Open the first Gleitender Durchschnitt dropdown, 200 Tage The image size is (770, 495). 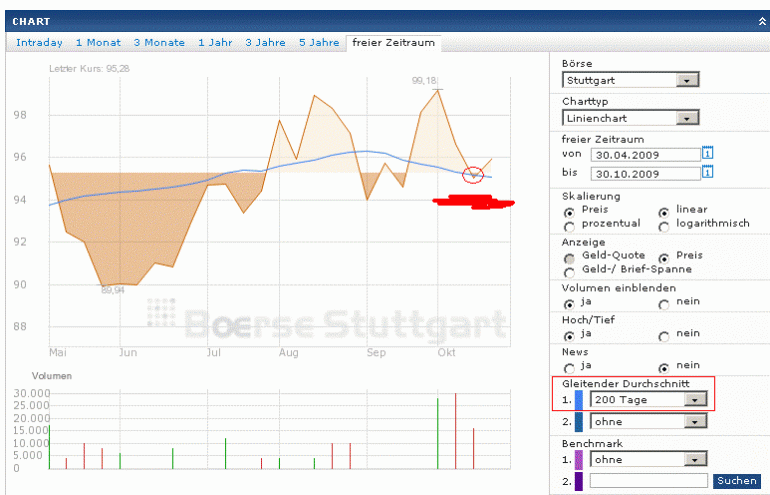click(x=648, y=399)
